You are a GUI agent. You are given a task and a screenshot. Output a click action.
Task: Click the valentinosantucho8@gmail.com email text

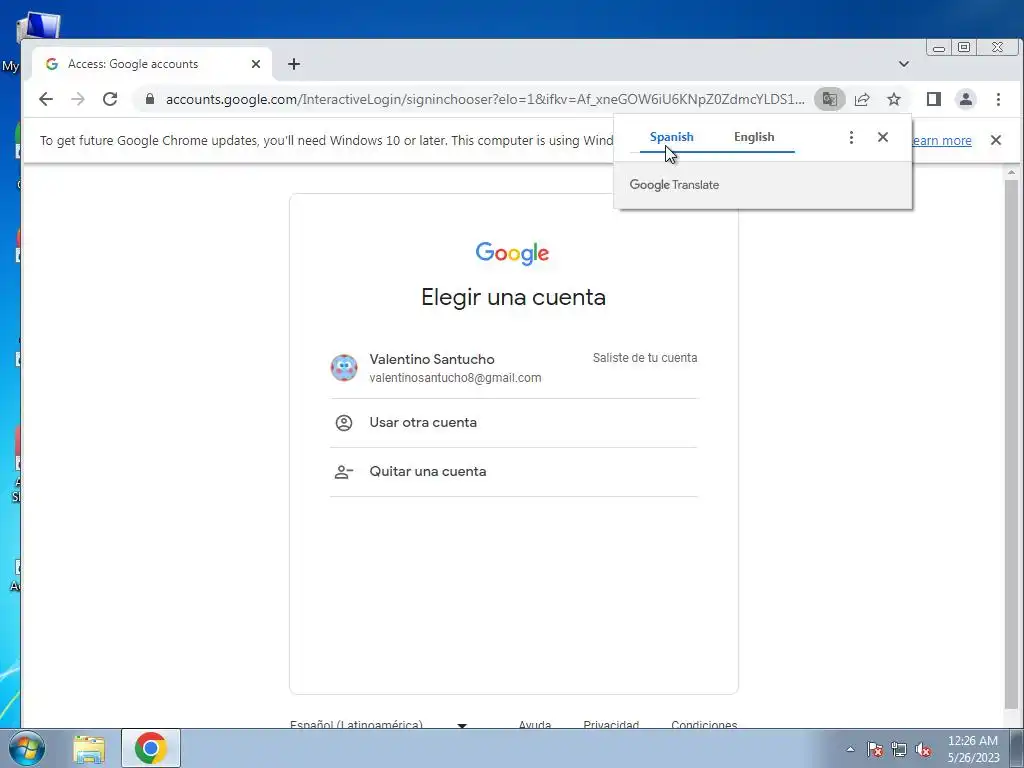pos(455,378)
